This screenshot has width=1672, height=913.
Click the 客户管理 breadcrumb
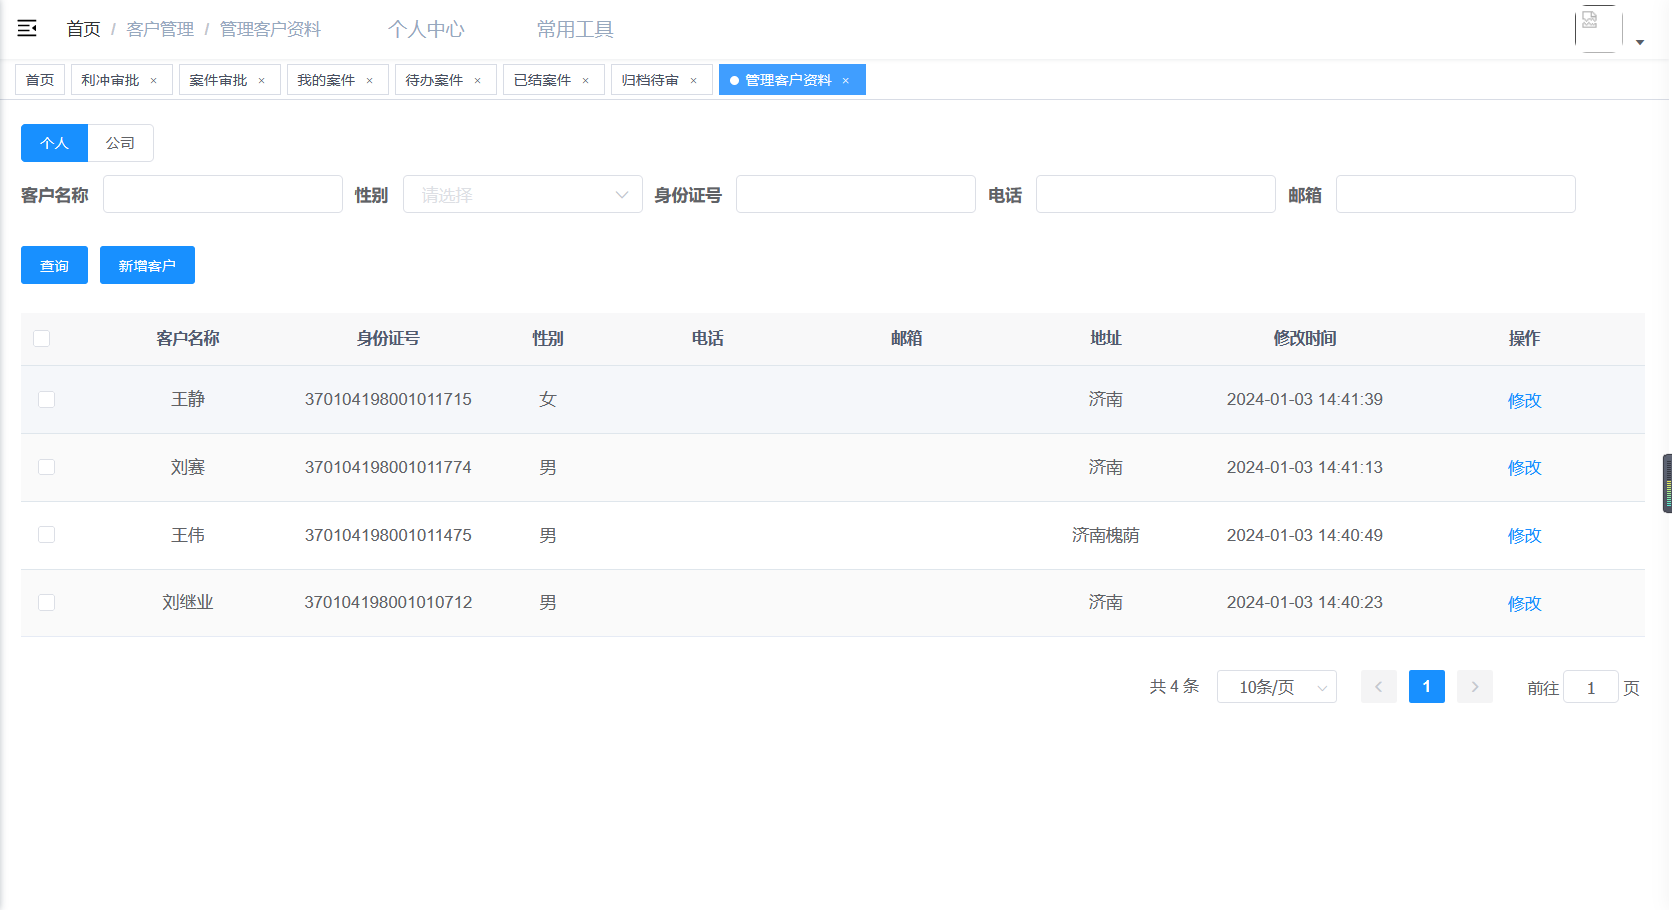coord(161,29)
